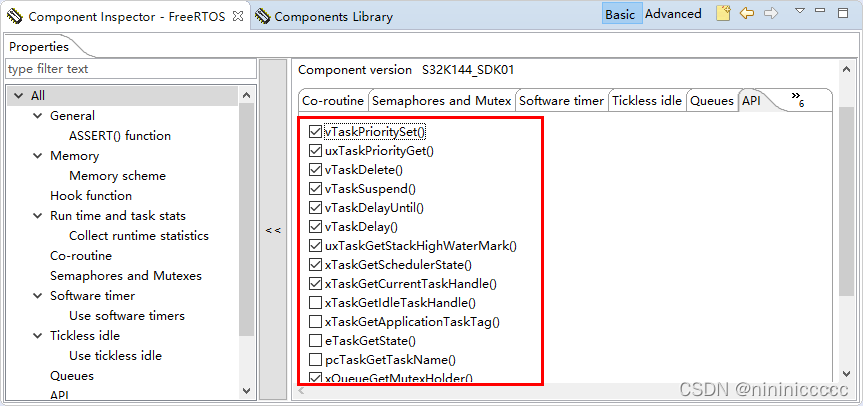This screenshot has height=406, width=863.
Task: Toggle the vTaskSuspend() checkbox
Action: coord(315,189)
